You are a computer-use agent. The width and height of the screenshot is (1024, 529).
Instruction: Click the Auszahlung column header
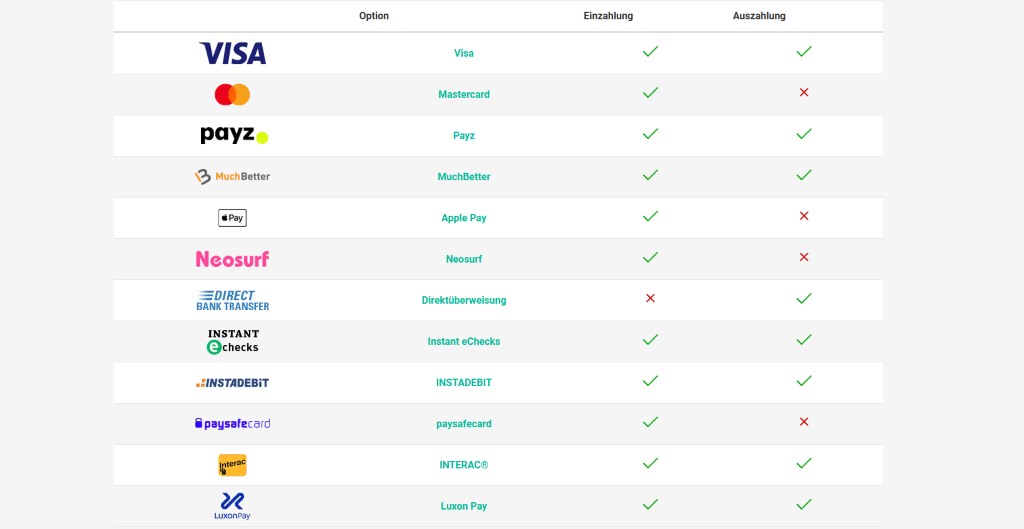coord(759,16)
